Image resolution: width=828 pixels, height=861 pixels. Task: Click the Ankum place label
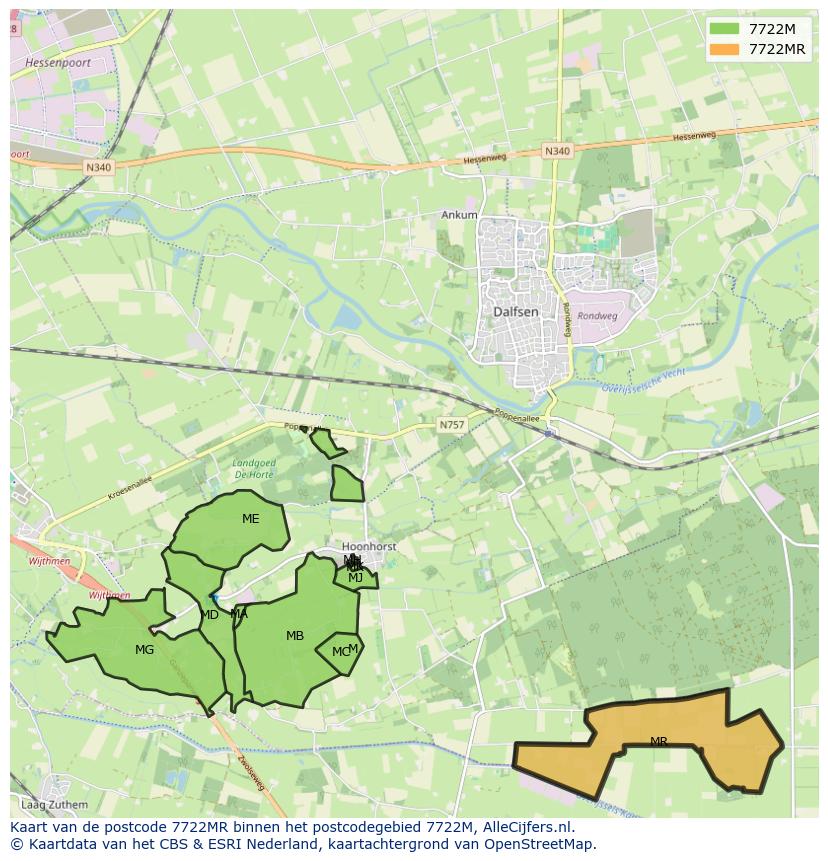(459, 215)
